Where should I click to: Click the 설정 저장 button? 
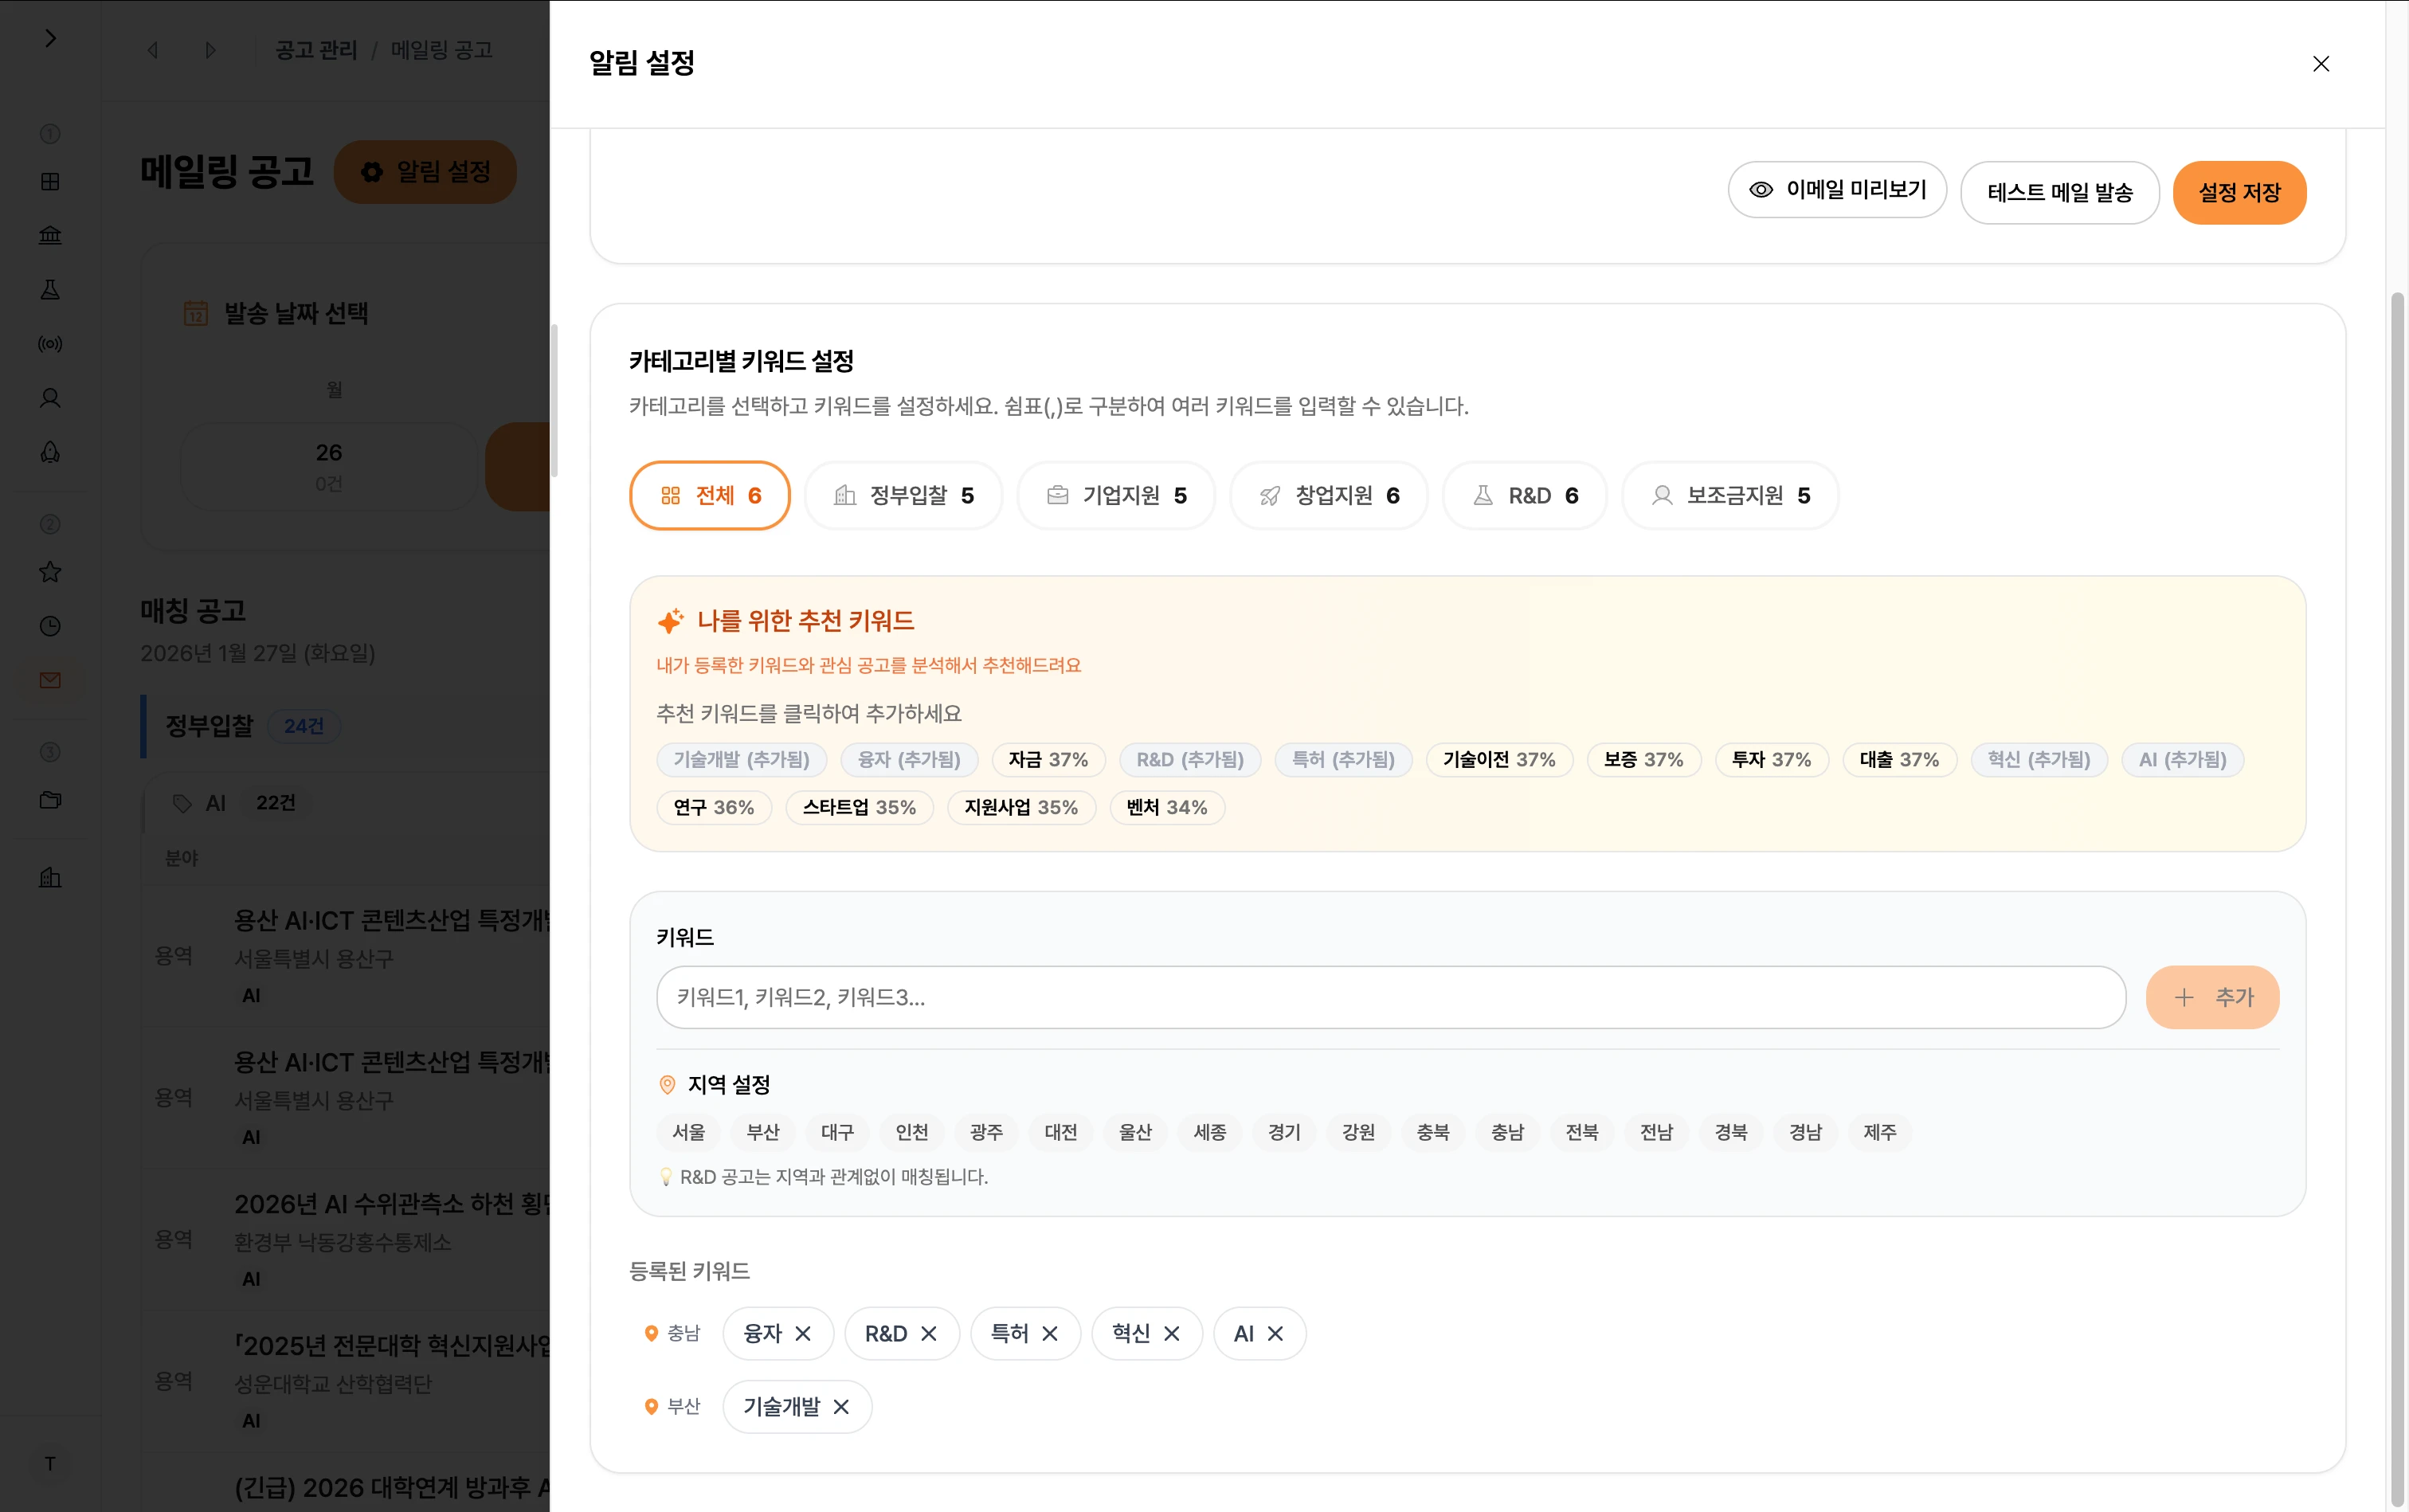pos(2239,193)
